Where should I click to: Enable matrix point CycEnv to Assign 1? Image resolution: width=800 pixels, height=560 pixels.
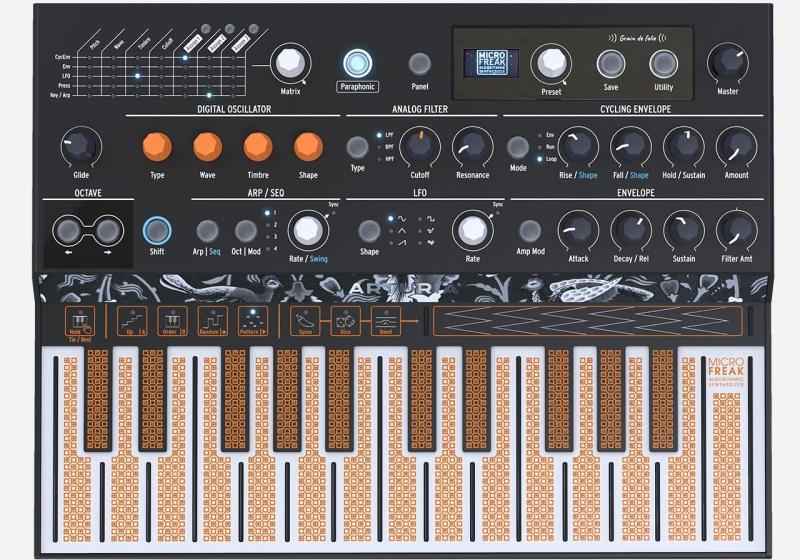[x=185, y=58]
